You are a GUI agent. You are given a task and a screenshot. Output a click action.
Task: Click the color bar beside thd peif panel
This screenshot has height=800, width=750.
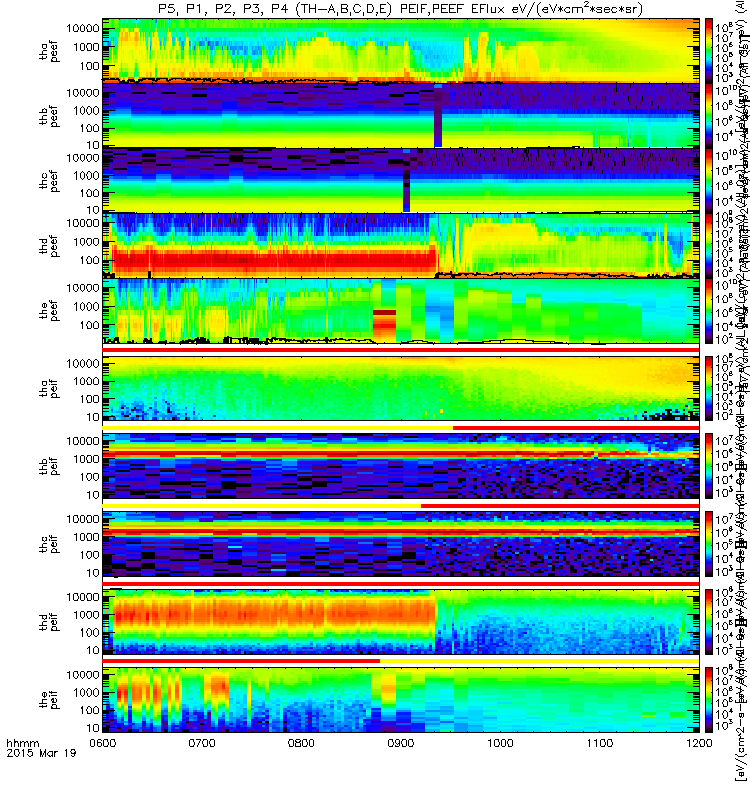[709, 622]
